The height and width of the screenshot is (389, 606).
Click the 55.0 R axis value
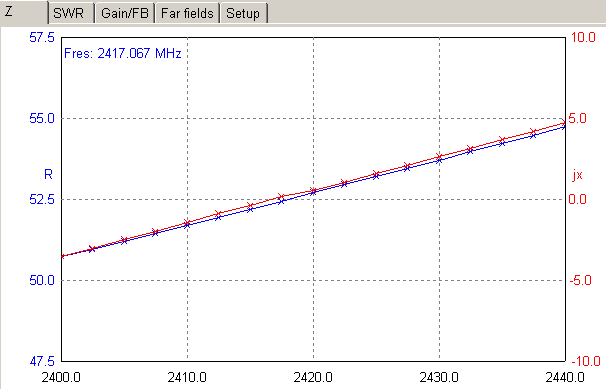coord(42,119)
